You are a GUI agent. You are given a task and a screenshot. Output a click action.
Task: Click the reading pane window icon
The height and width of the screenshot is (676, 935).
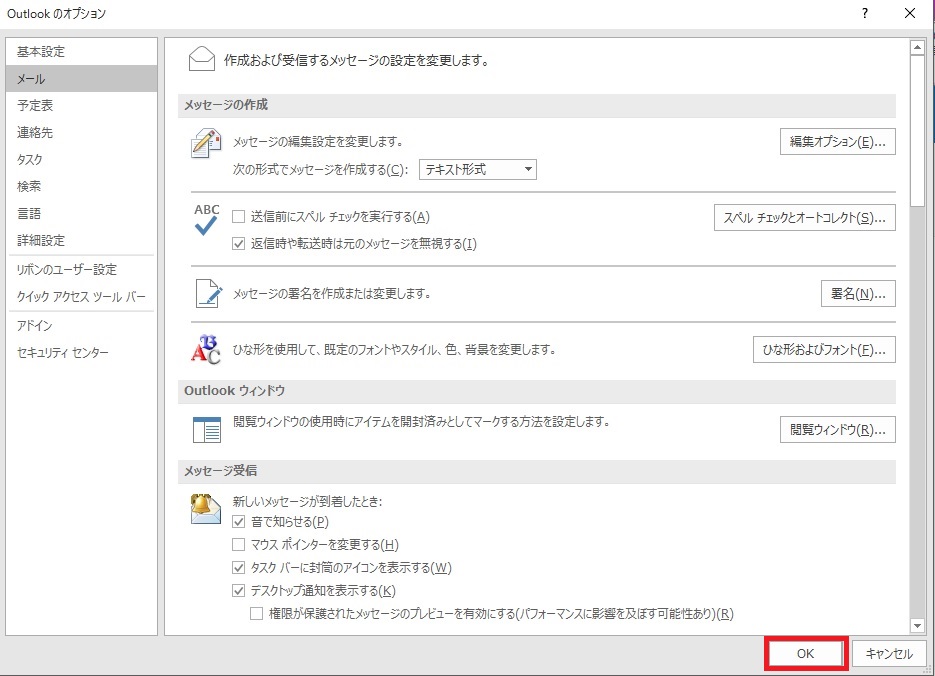(207, 429)
